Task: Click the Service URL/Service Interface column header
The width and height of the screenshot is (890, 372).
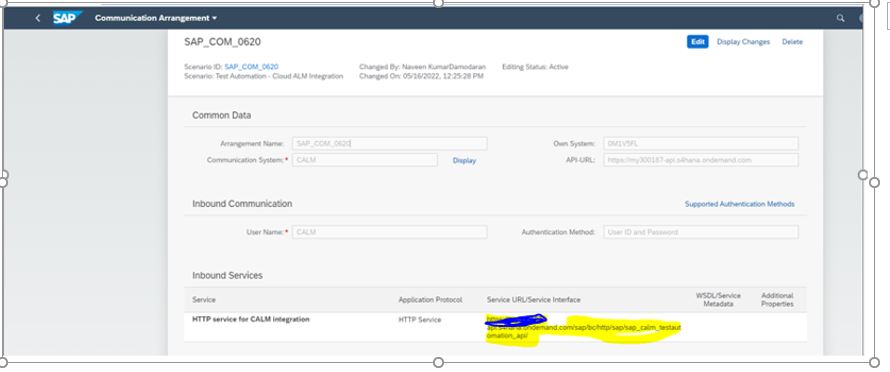Action: (x=534, y=300)
